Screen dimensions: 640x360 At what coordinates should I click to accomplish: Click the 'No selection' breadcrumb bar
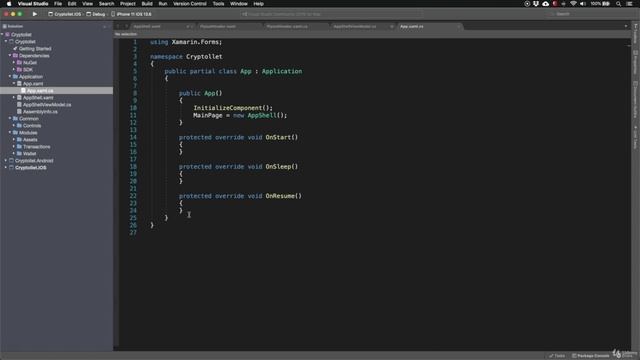click(372, 34)
